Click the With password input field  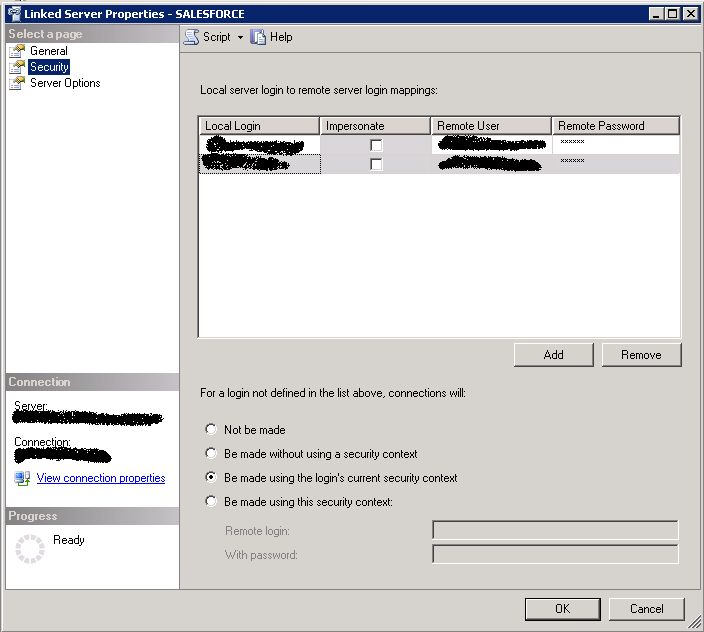555,554
